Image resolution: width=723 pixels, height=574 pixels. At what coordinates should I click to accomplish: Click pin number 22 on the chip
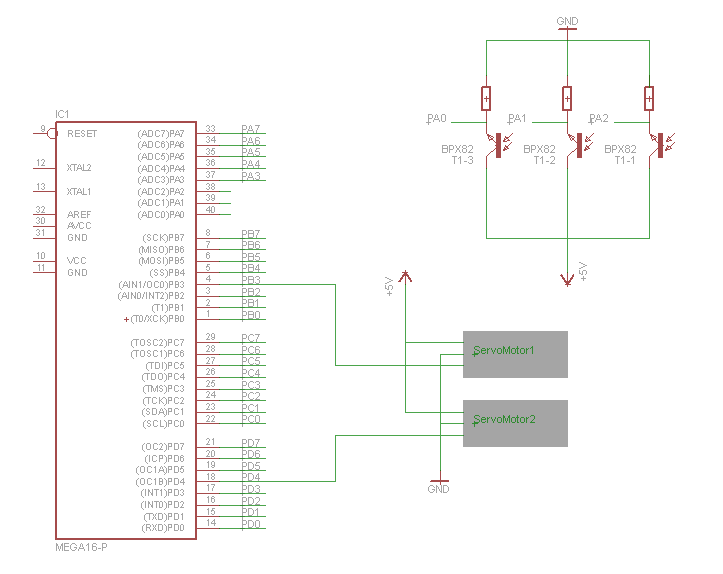coord(211,419)
